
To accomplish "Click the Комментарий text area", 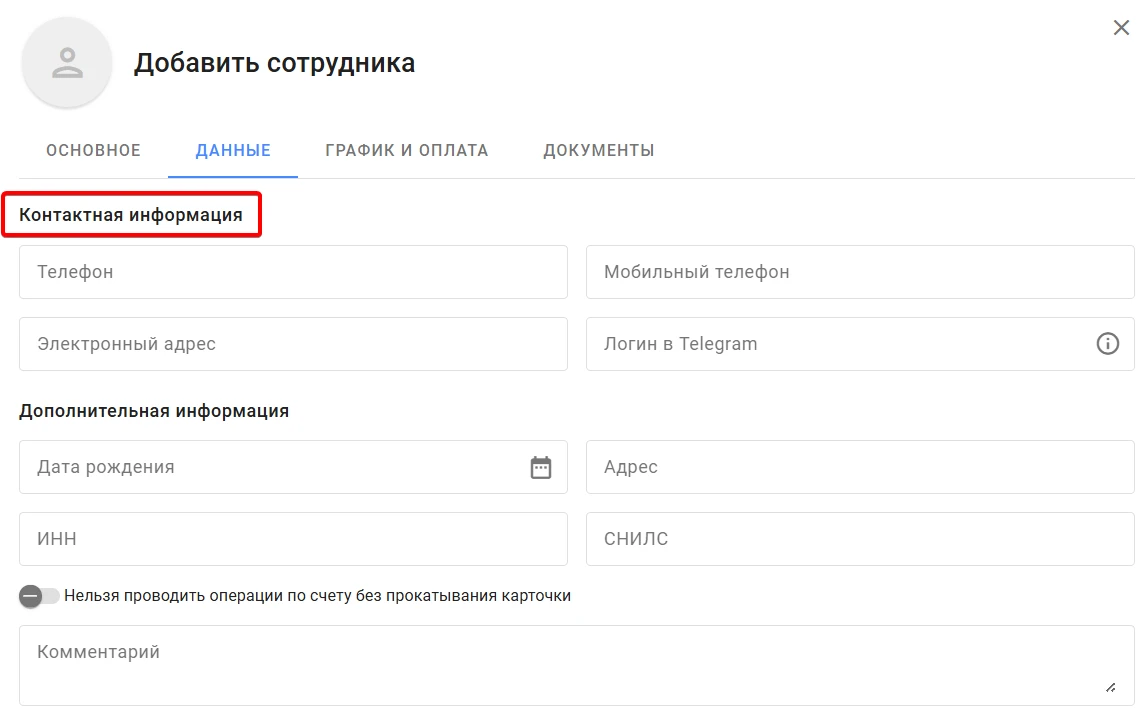I will 577,665.
